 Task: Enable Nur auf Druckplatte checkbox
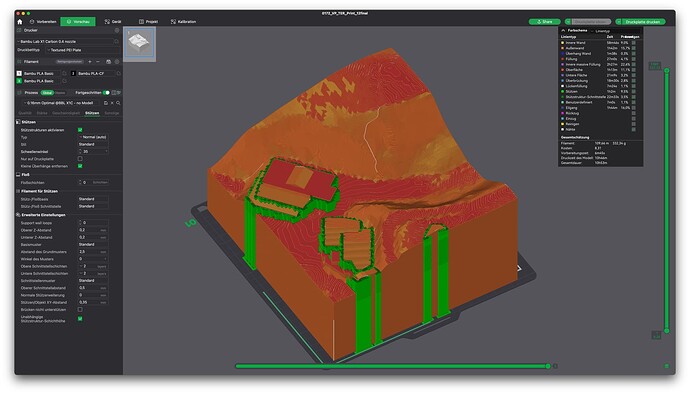pos(80,158)
